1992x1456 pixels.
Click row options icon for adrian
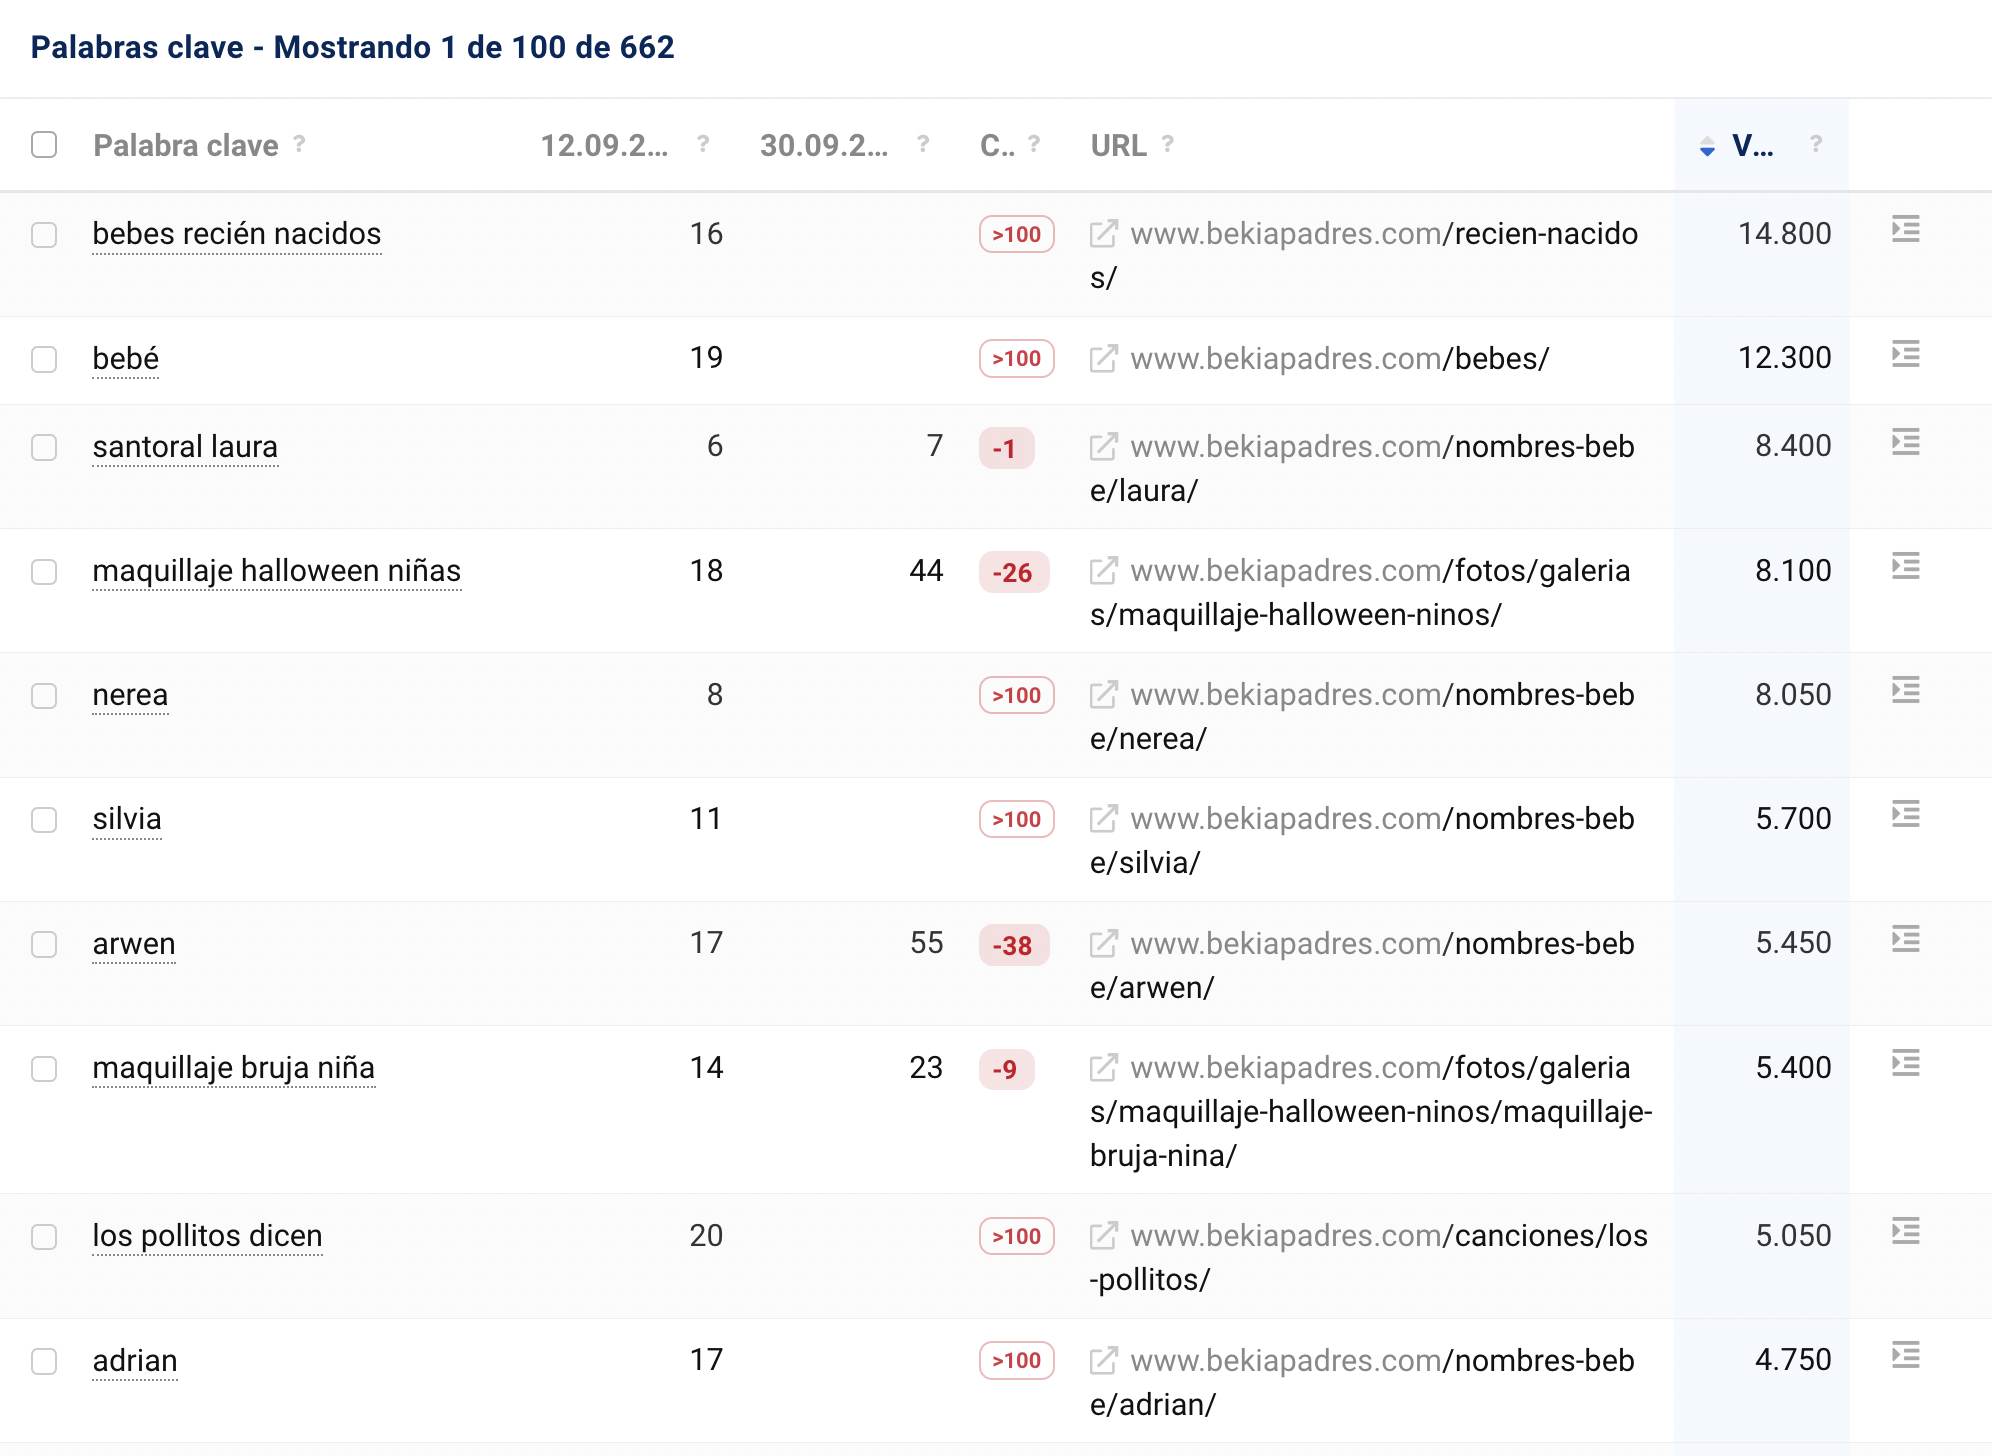tap(1905, 1356)
